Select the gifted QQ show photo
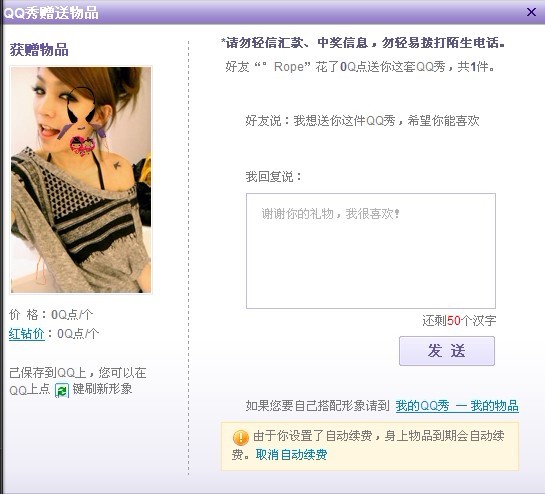The height and width of the screenshot is (494, 545). coord(81,180)
